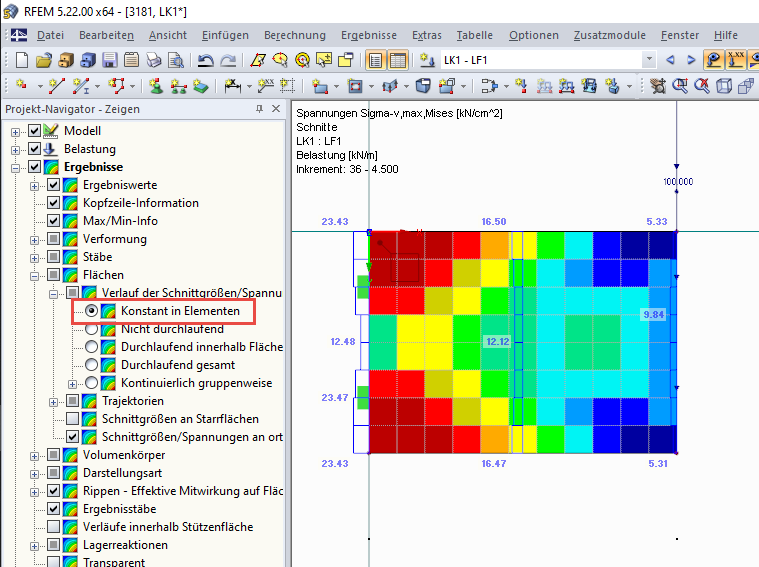Uncheck Kopfzeile-Information checkbox
The height and width of the screenshot is (567, 759).
(x=54, y=203)
